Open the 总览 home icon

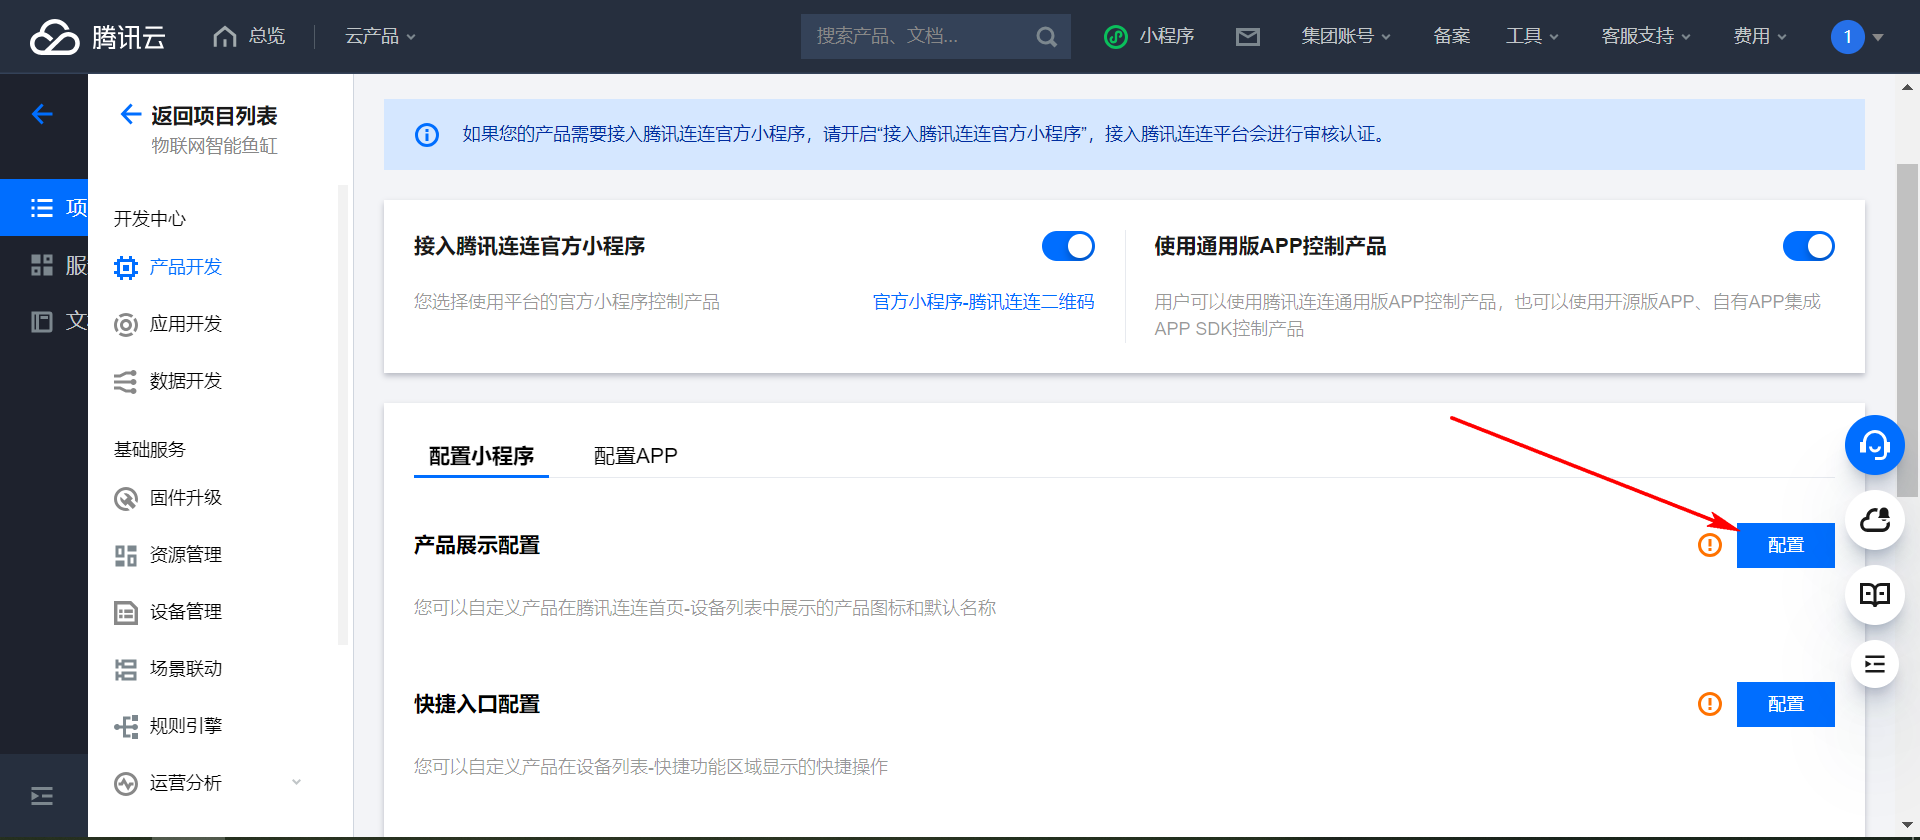pos(225,36)
